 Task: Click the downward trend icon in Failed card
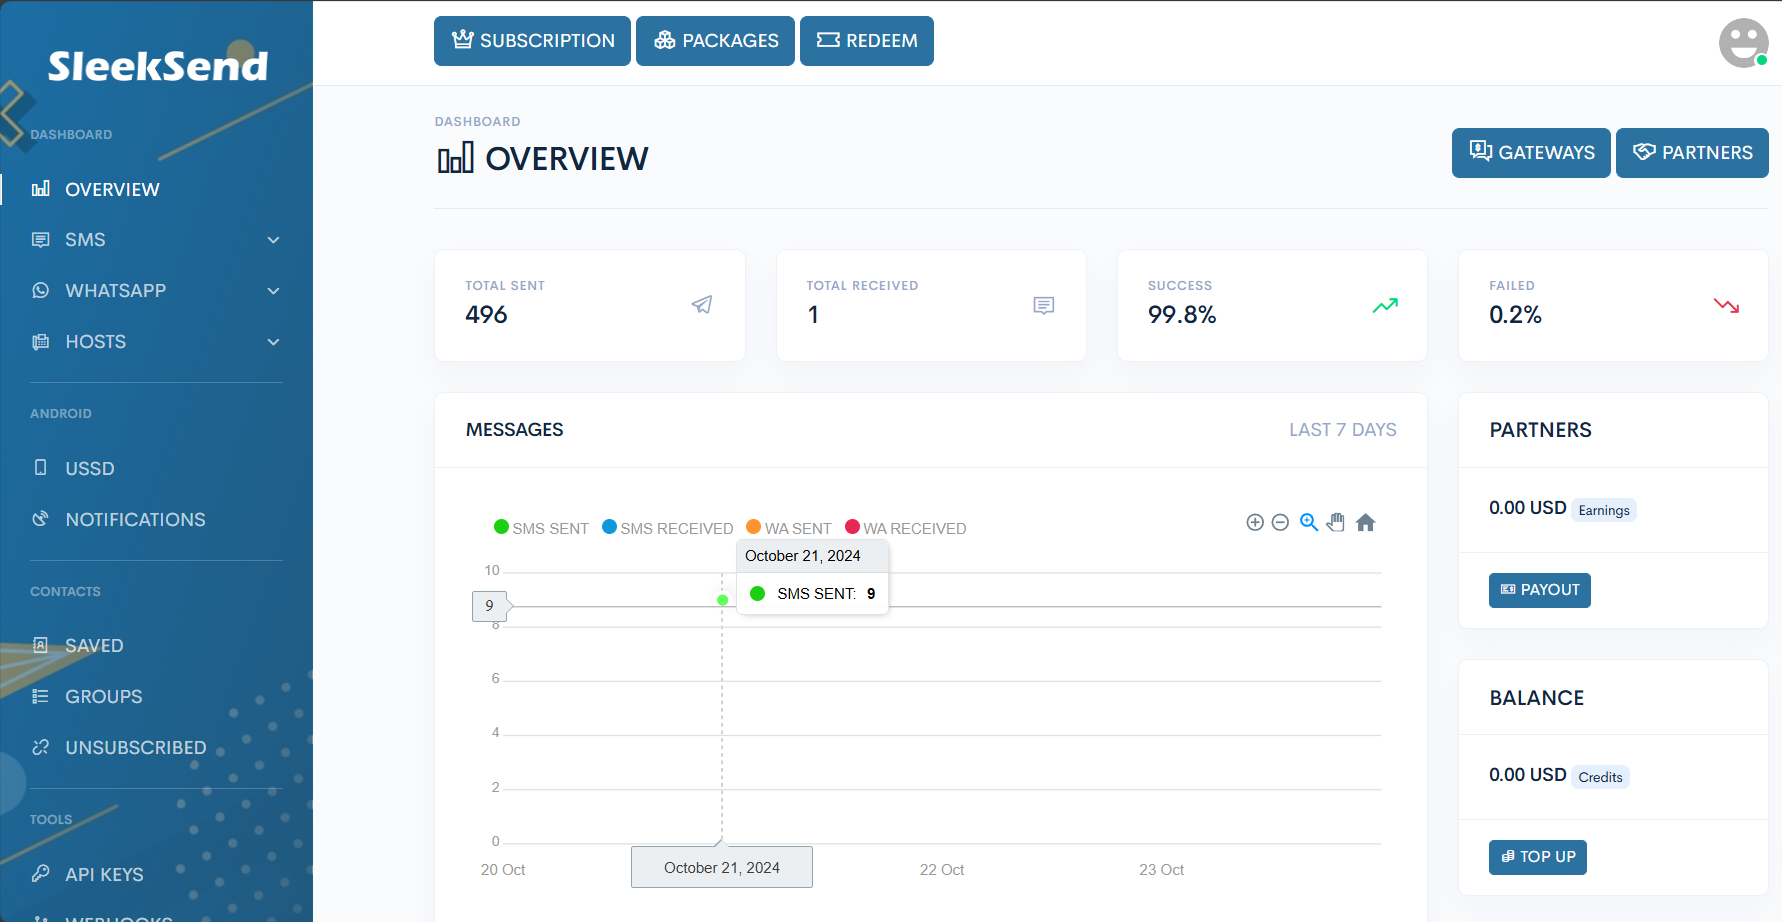pyautogui.click(x=1726, y=305)
